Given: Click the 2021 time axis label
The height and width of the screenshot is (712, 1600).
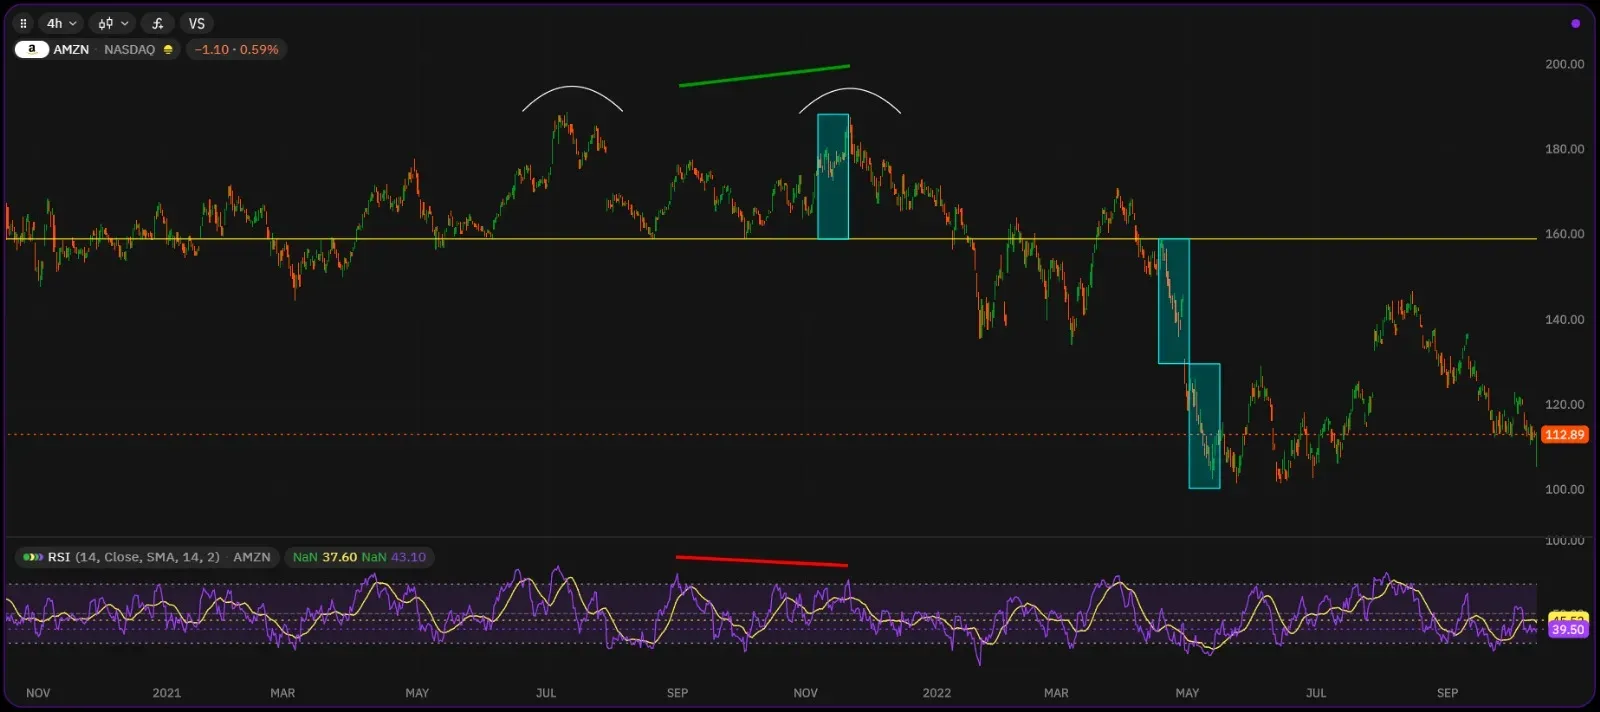Looking at the screenshot, I should pyautogui.click(x=167, y=693).
